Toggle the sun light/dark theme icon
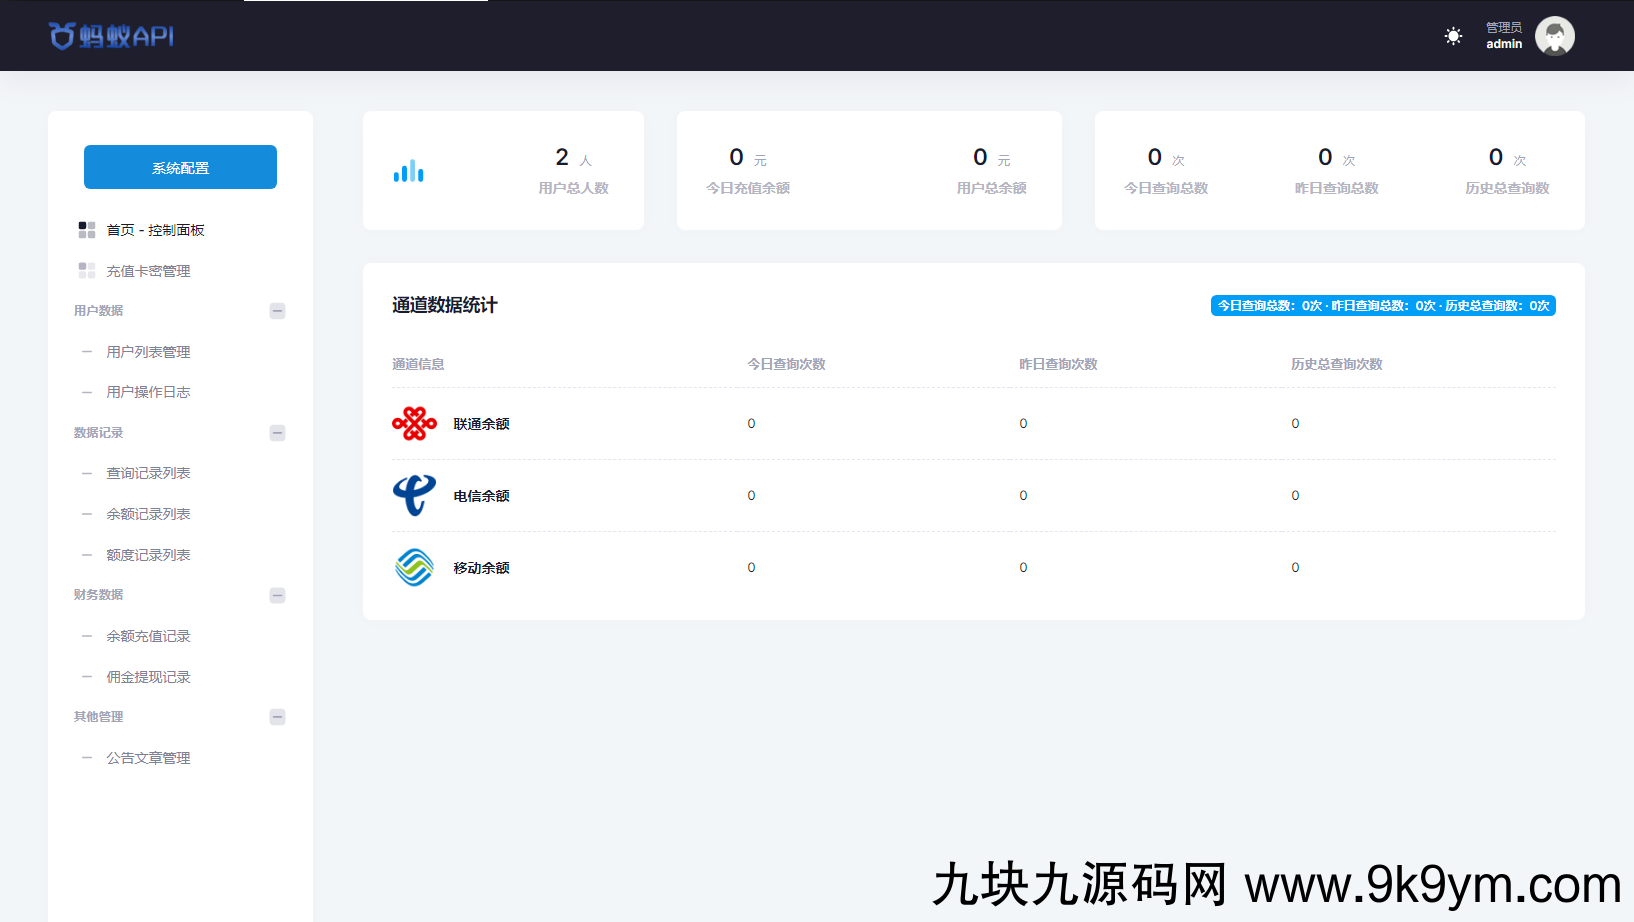Viewport: 1634px width, 922px height. [x=1453, y=36]
